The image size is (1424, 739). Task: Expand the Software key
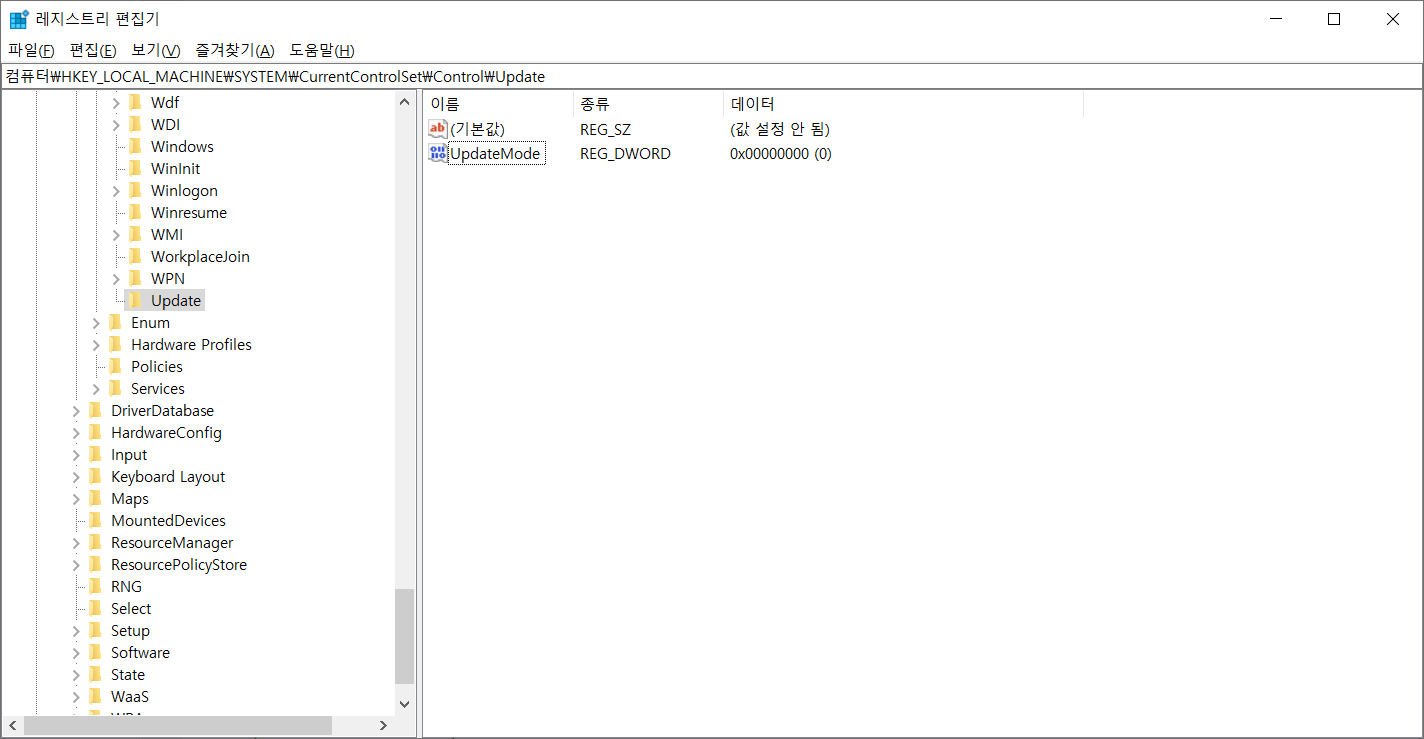tap(76, 653)
